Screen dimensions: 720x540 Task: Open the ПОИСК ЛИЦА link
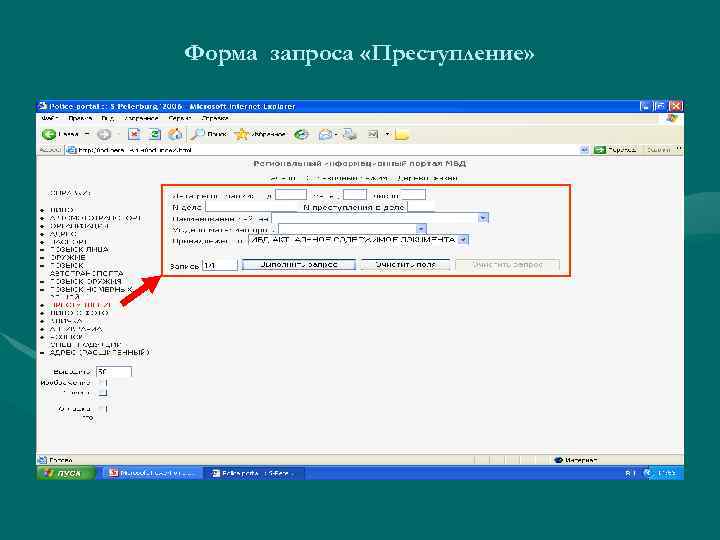(79, 249)
